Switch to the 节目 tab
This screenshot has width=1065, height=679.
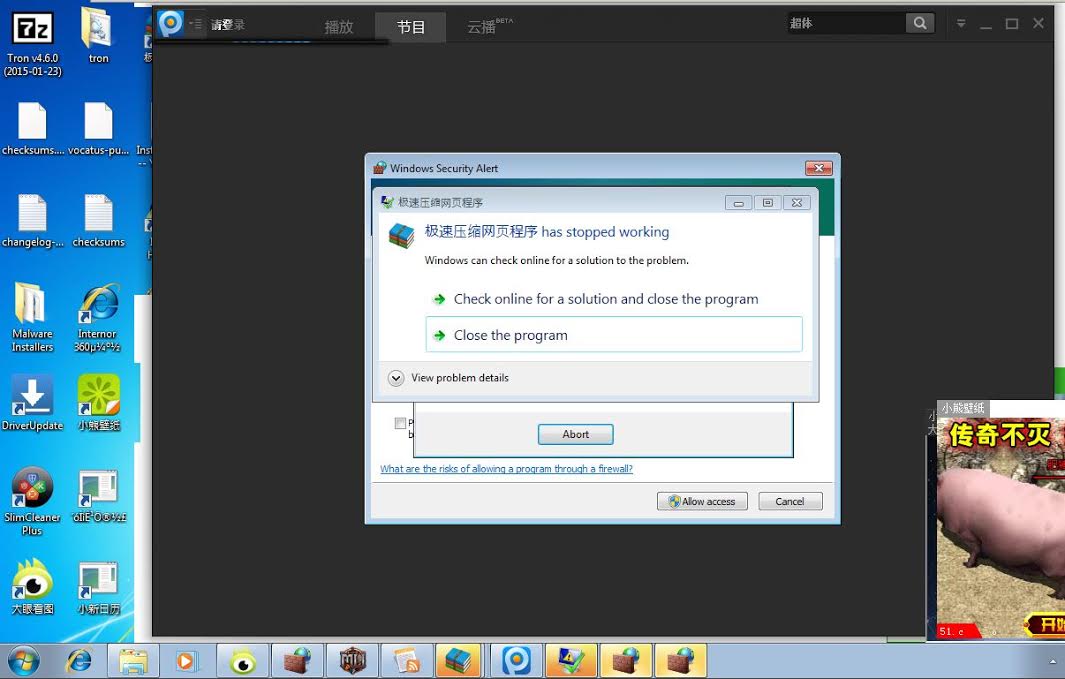coord(410,27)
